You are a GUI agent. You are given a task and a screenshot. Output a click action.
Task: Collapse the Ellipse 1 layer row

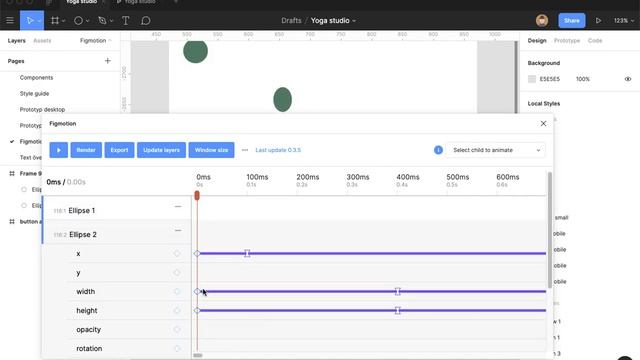pos(178,207)
